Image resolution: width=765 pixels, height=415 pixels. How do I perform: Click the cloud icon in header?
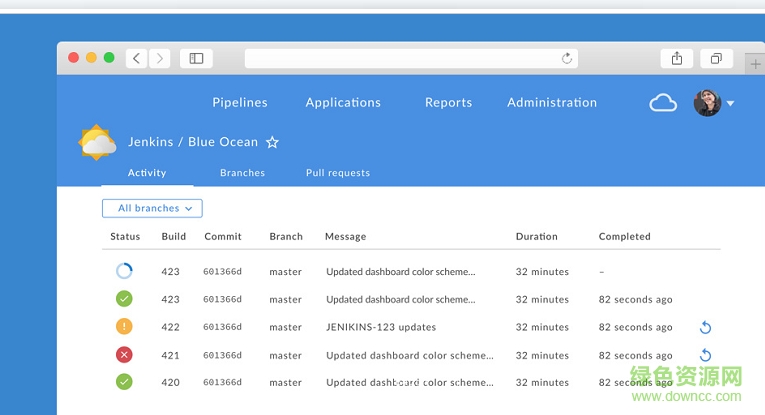(663, 102)
